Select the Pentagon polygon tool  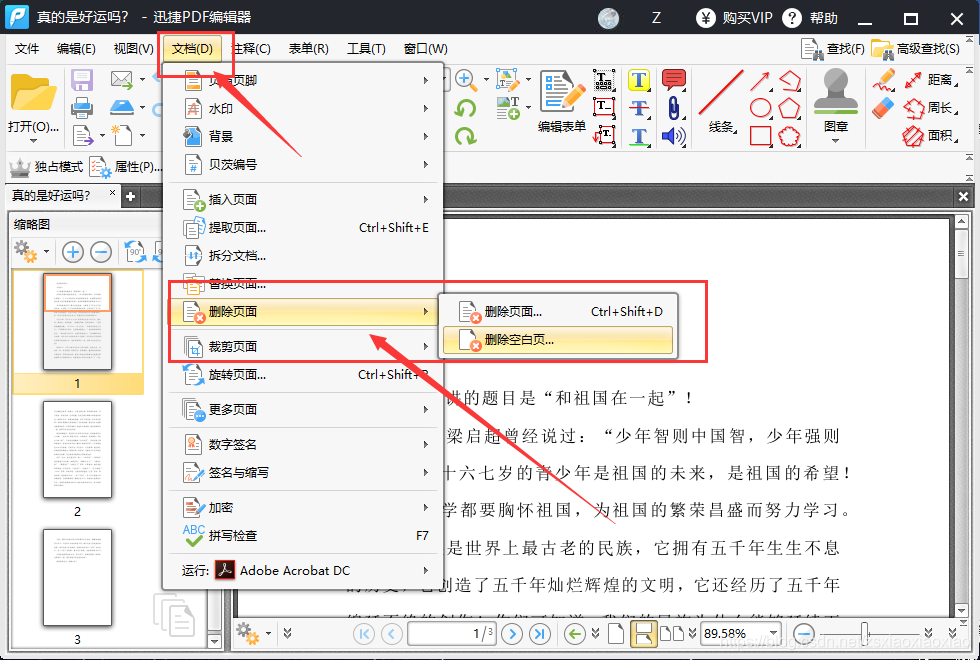click(x=789, y=108)
